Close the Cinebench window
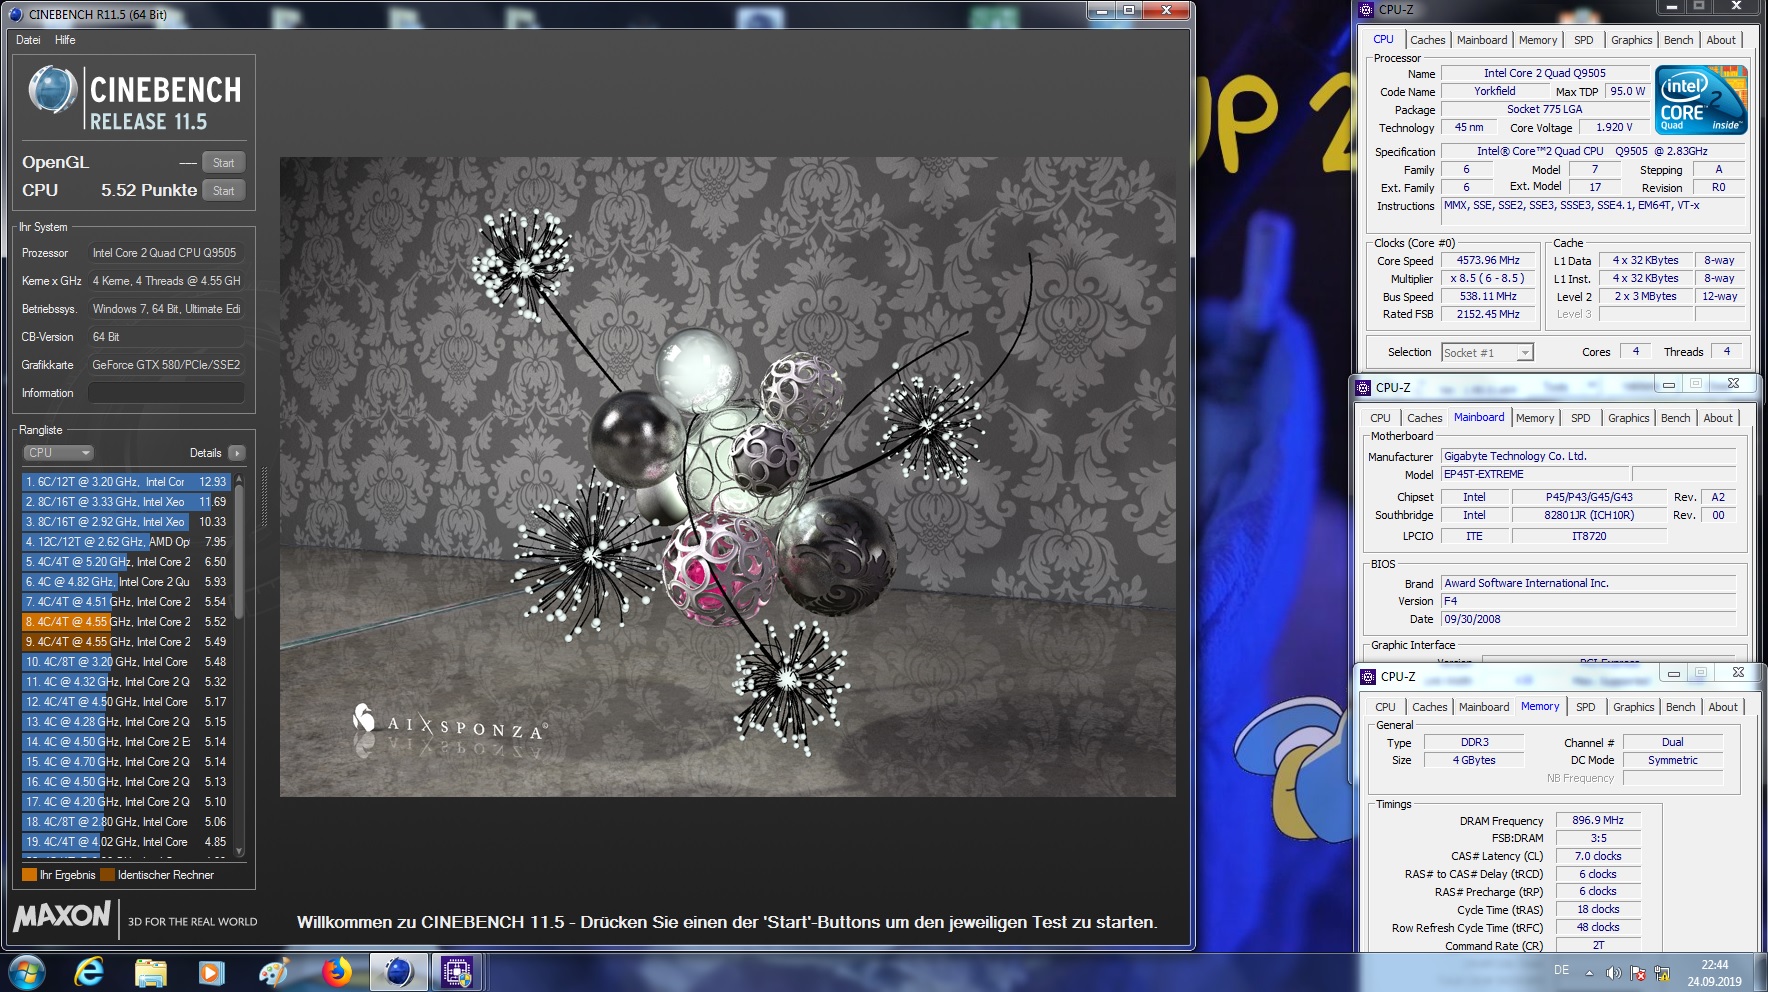Image resolution: width=1768 pixels, height=992 pixels. (1165, 10)
